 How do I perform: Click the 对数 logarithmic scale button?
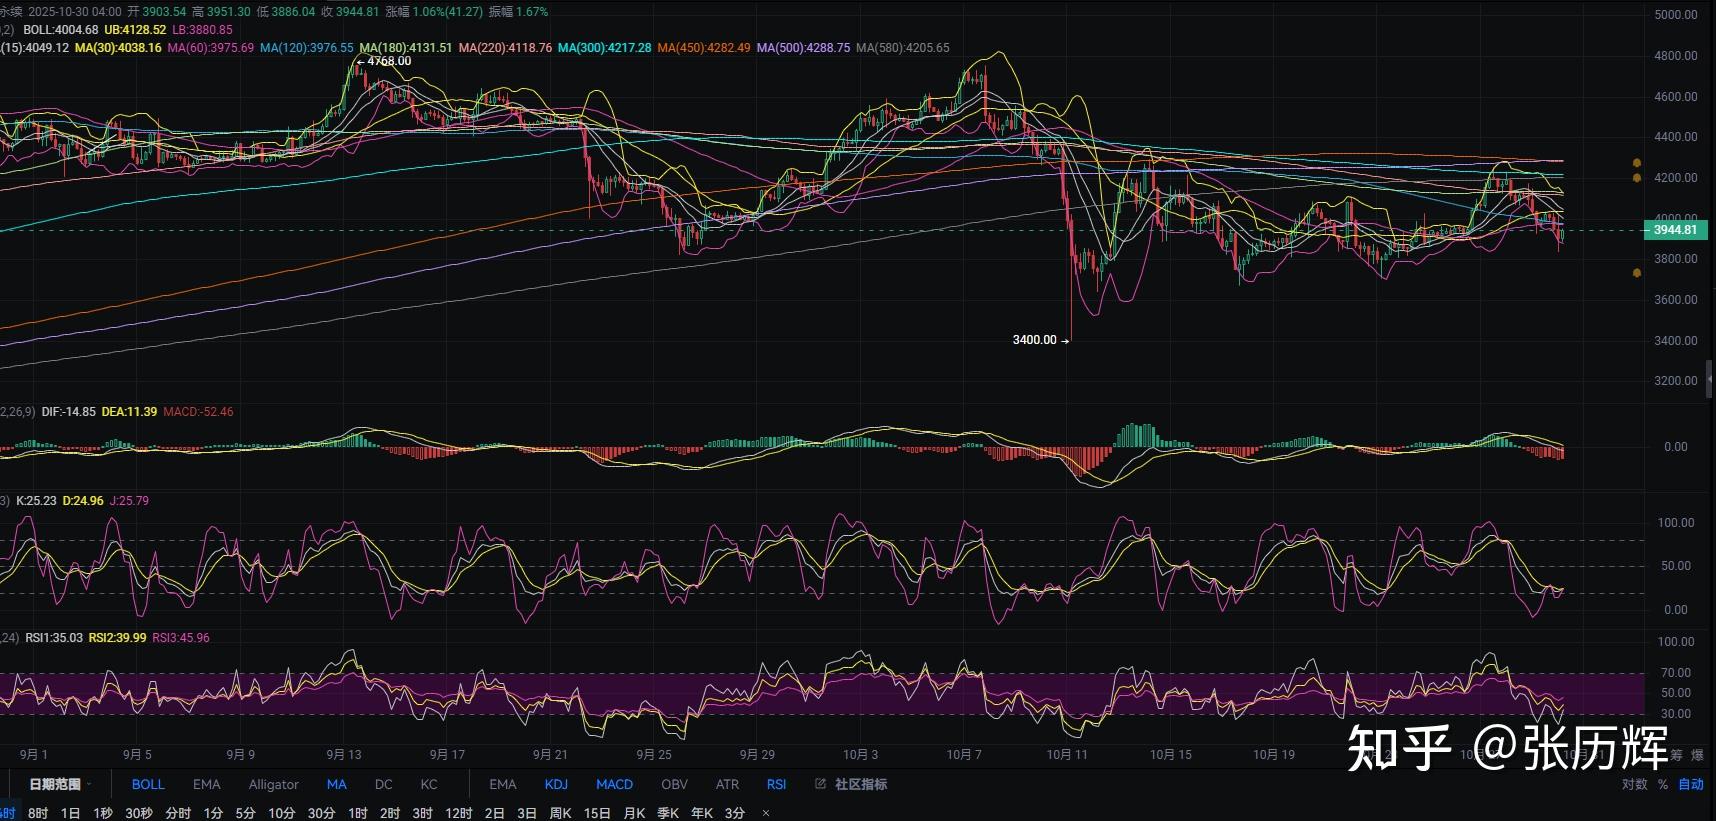click(1634, 784)
